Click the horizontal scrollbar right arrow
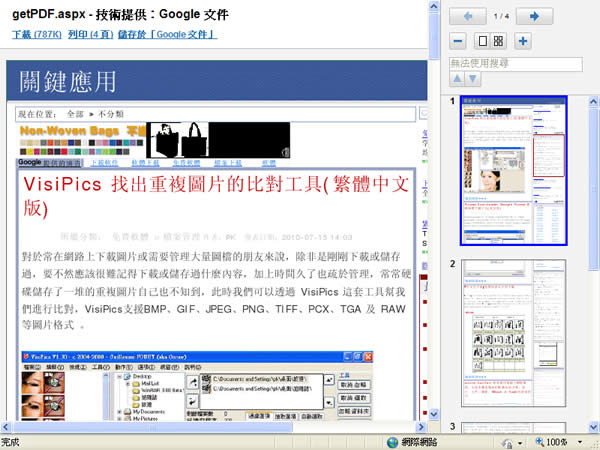Viewport: 600px width, 450px height. pos(421,427)
